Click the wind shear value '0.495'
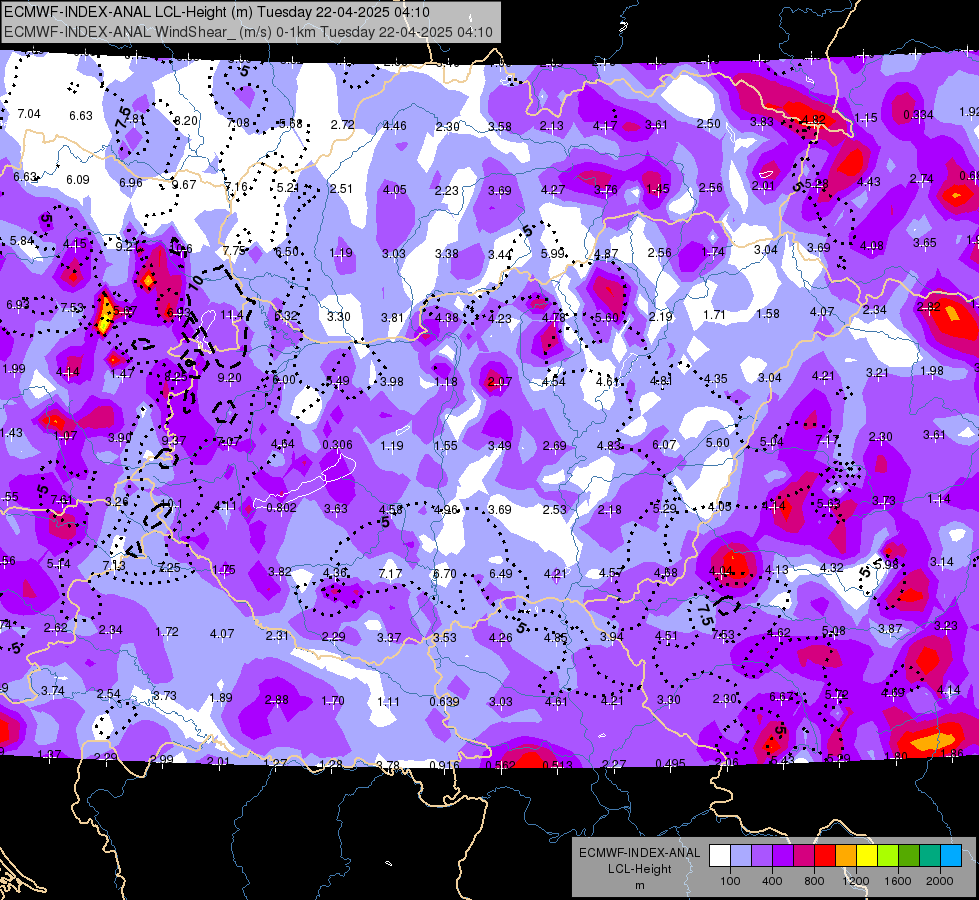The height and width of the screenshot is (900, 979). click(x=671, y=763)
